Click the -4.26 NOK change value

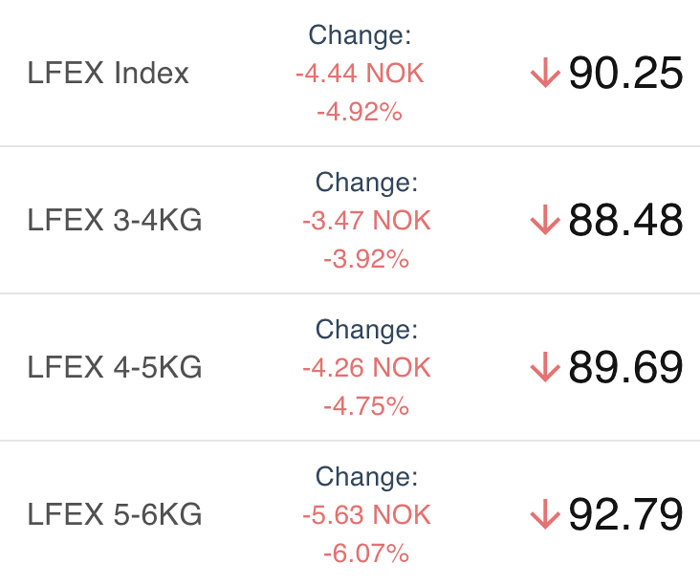(x=367, y=368)
